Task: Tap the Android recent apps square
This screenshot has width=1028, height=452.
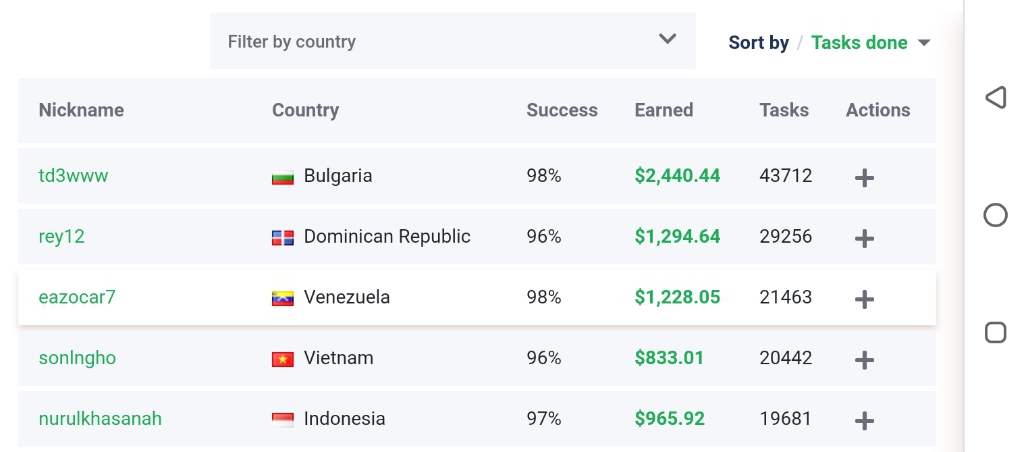Action: 995,333
